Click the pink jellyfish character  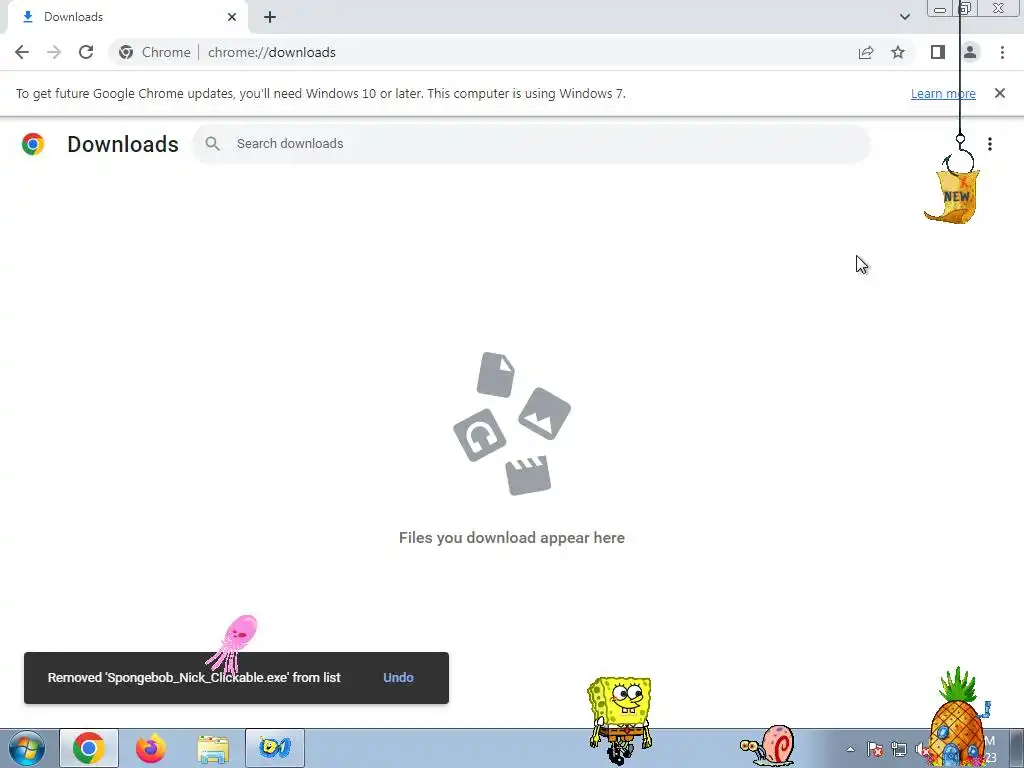pyautogui.click(x=232, y=643)
